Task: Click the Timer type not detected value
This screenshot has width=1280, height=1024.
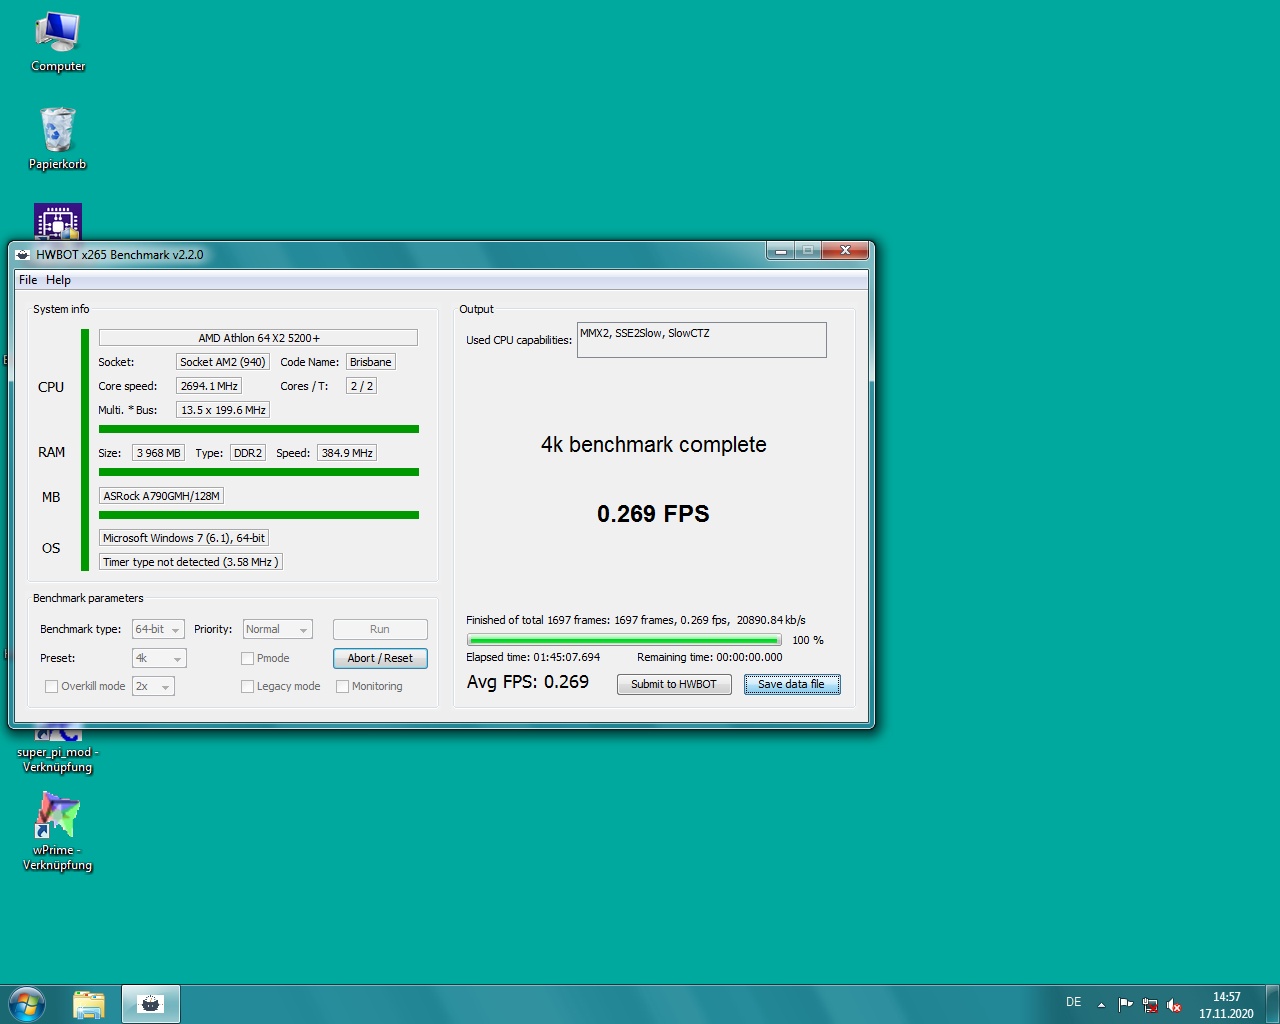Action: point(190,562)
